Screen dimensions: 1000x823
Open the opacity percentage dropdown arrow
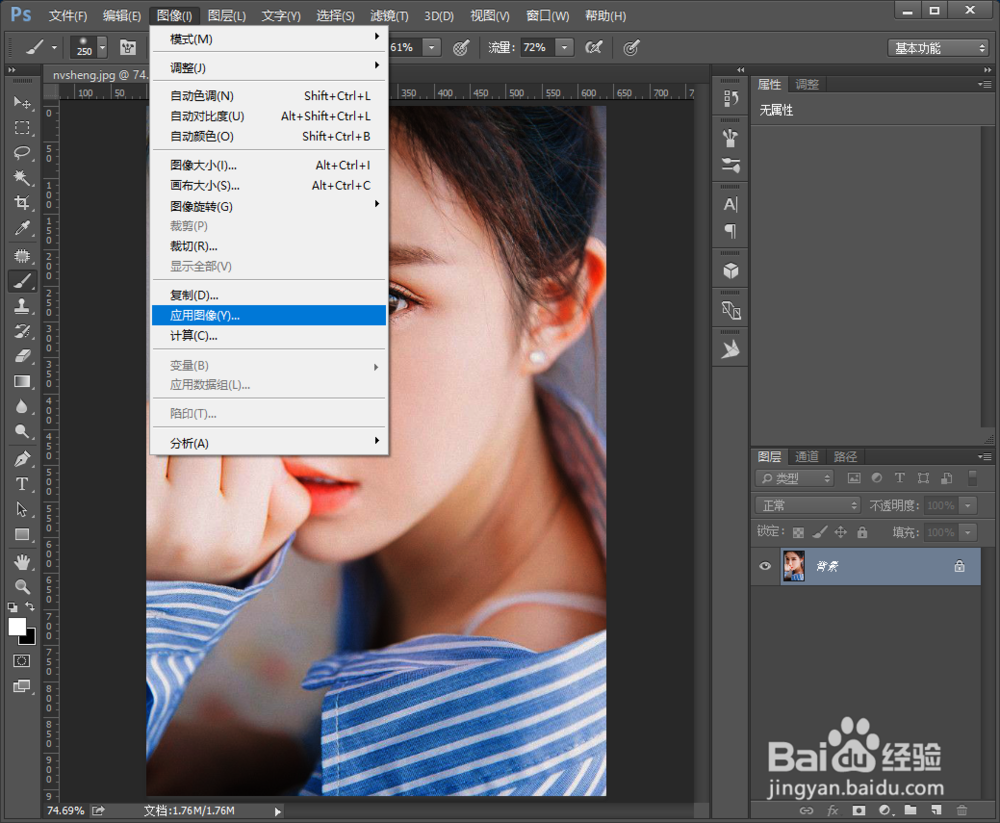(x=432, y=47)
